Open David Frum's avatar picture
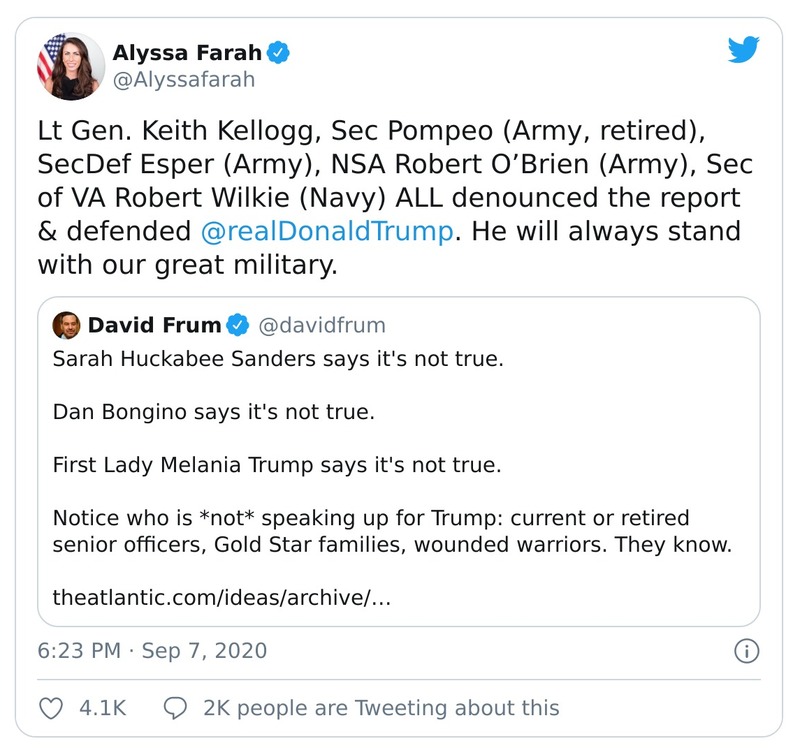The image size is (800, 755). [67, 325]
